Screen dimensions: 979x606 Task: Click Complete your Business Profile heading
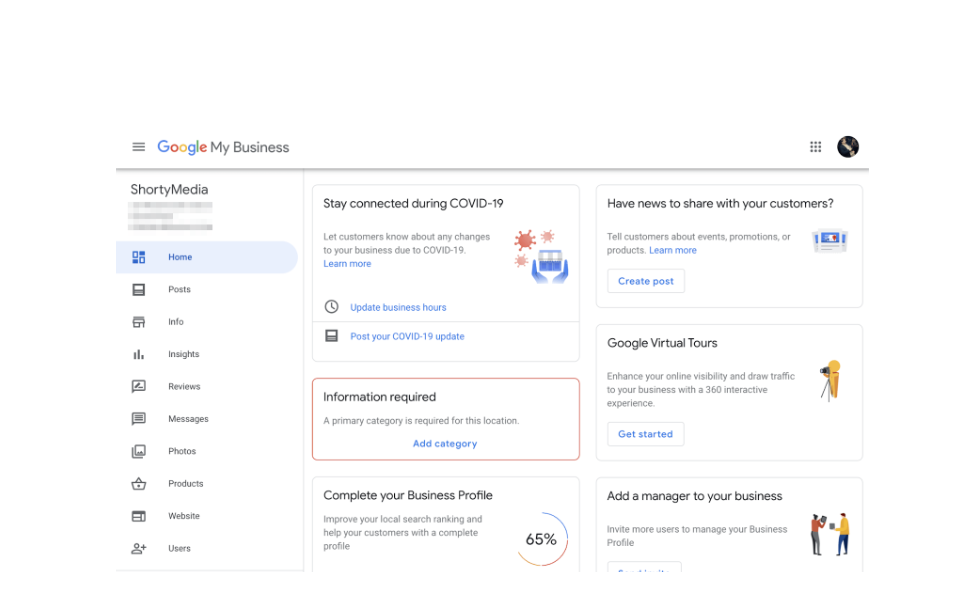[x=408, y=496]
